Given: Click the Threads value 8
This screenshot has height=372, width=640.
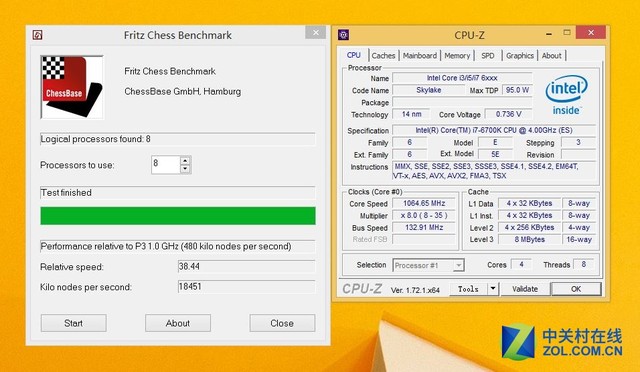Looking at the screenshot, I should pos(584,265).
